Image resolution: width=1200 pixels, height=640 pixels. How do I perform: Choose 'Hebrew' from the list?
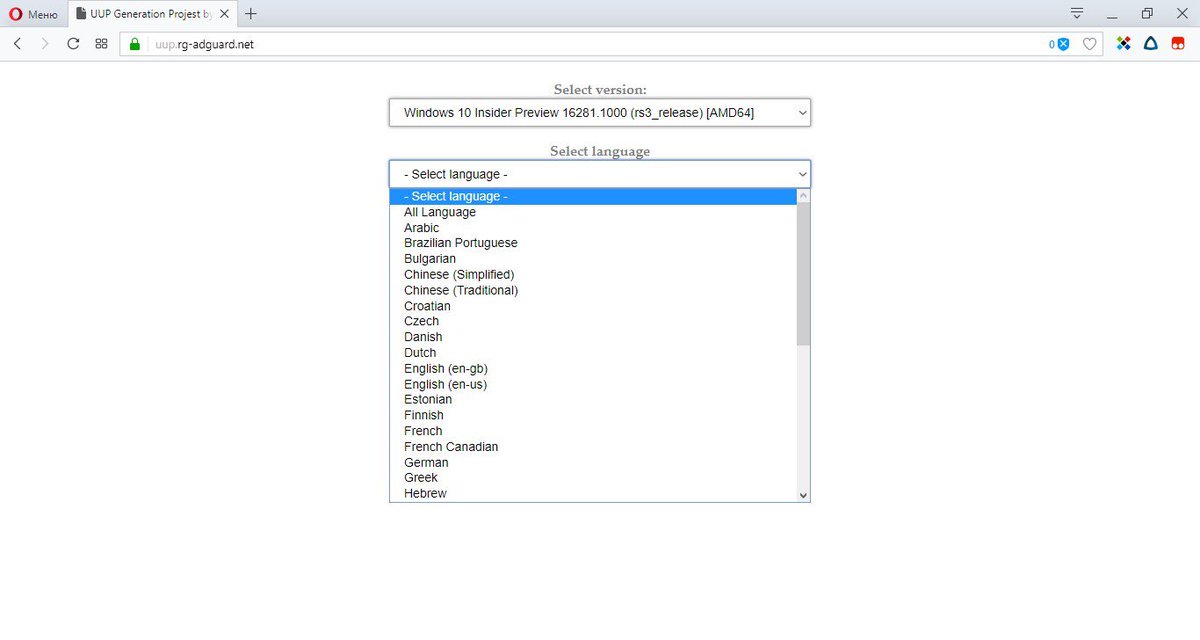(x=593, y=494)
